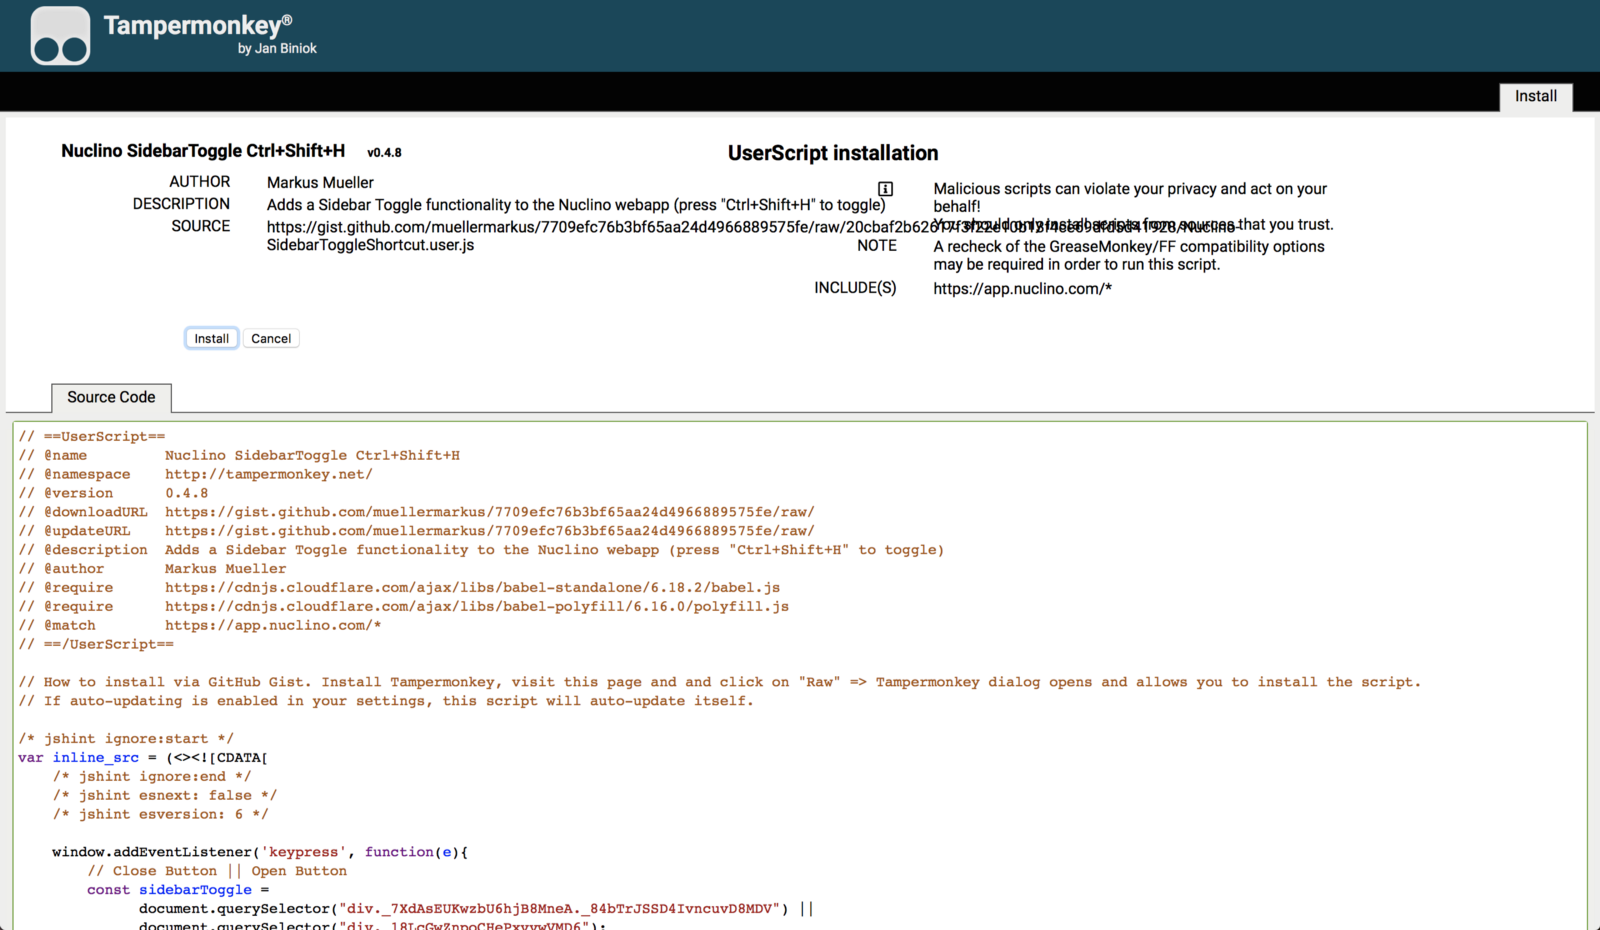Viewport: 1600px width, 930px height.
Task: Click the 'How to install via GitHub Gist' comment
Action: click(x=719, y=682)
